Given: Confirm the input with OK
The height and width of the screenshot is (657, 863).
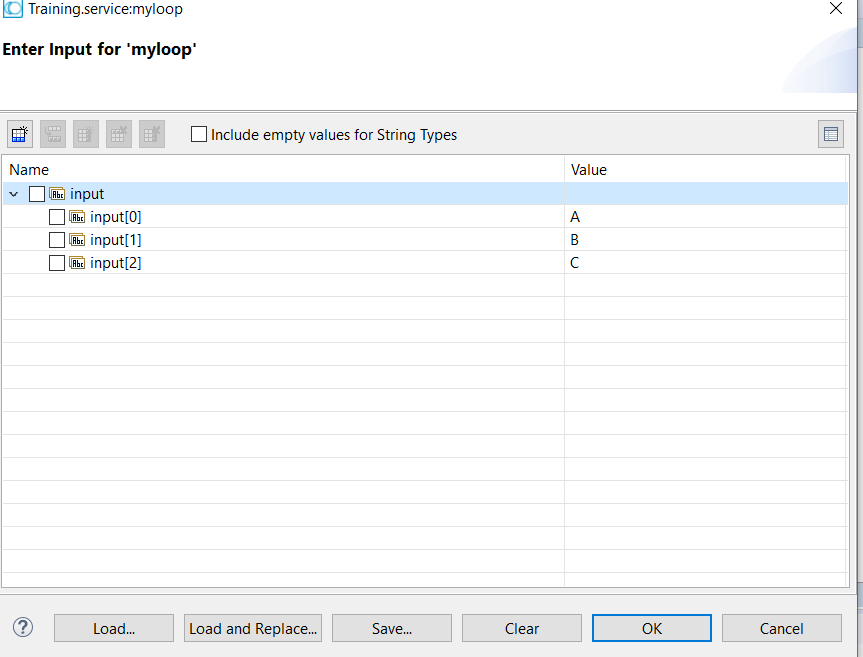Looking at the screenshot, I should [652, 628].
